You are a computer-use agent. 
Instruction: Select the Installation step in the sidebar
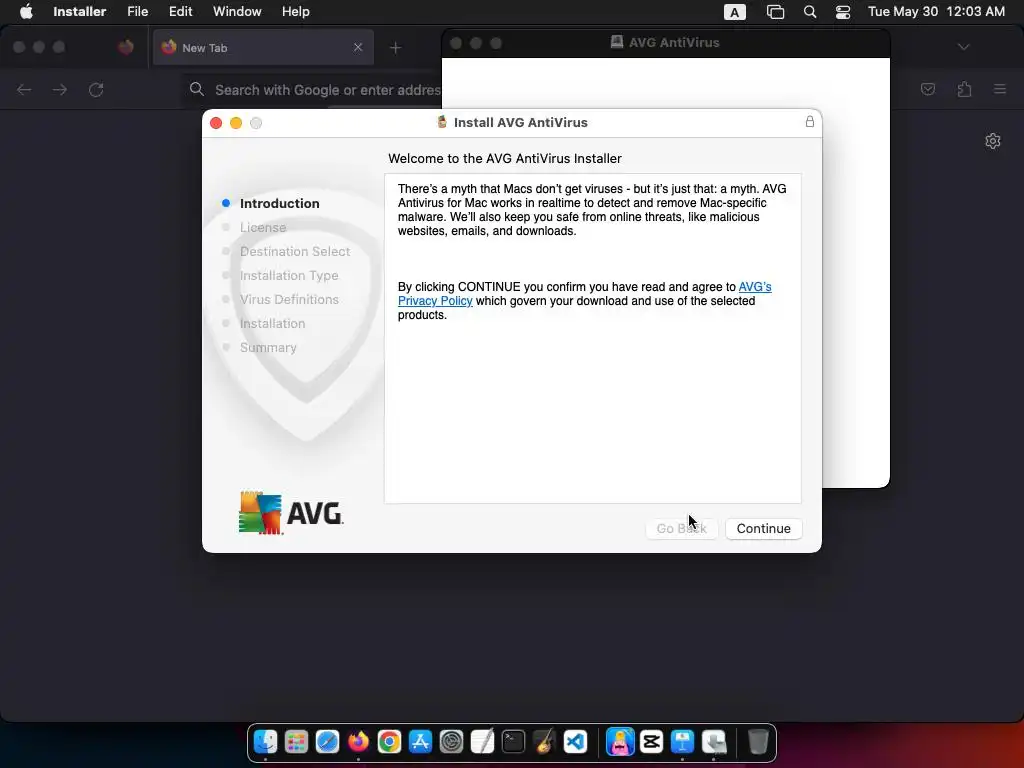pos(272,323)
